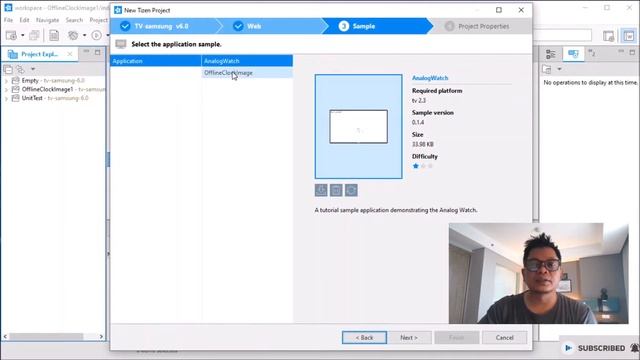Click the document toolbar icon

click(x=54, y=36)
